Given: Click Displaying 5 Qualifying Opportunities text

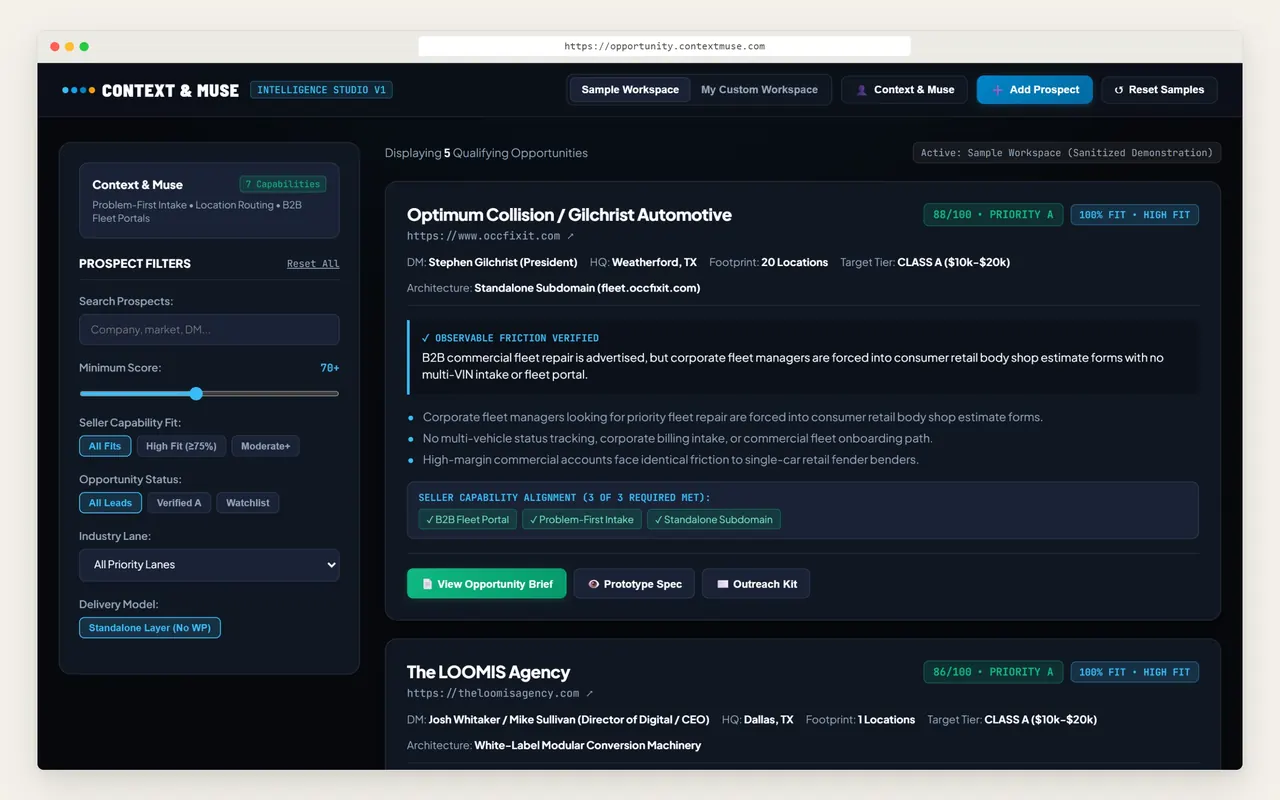Looking at the screenshot, I should (486, 153).
